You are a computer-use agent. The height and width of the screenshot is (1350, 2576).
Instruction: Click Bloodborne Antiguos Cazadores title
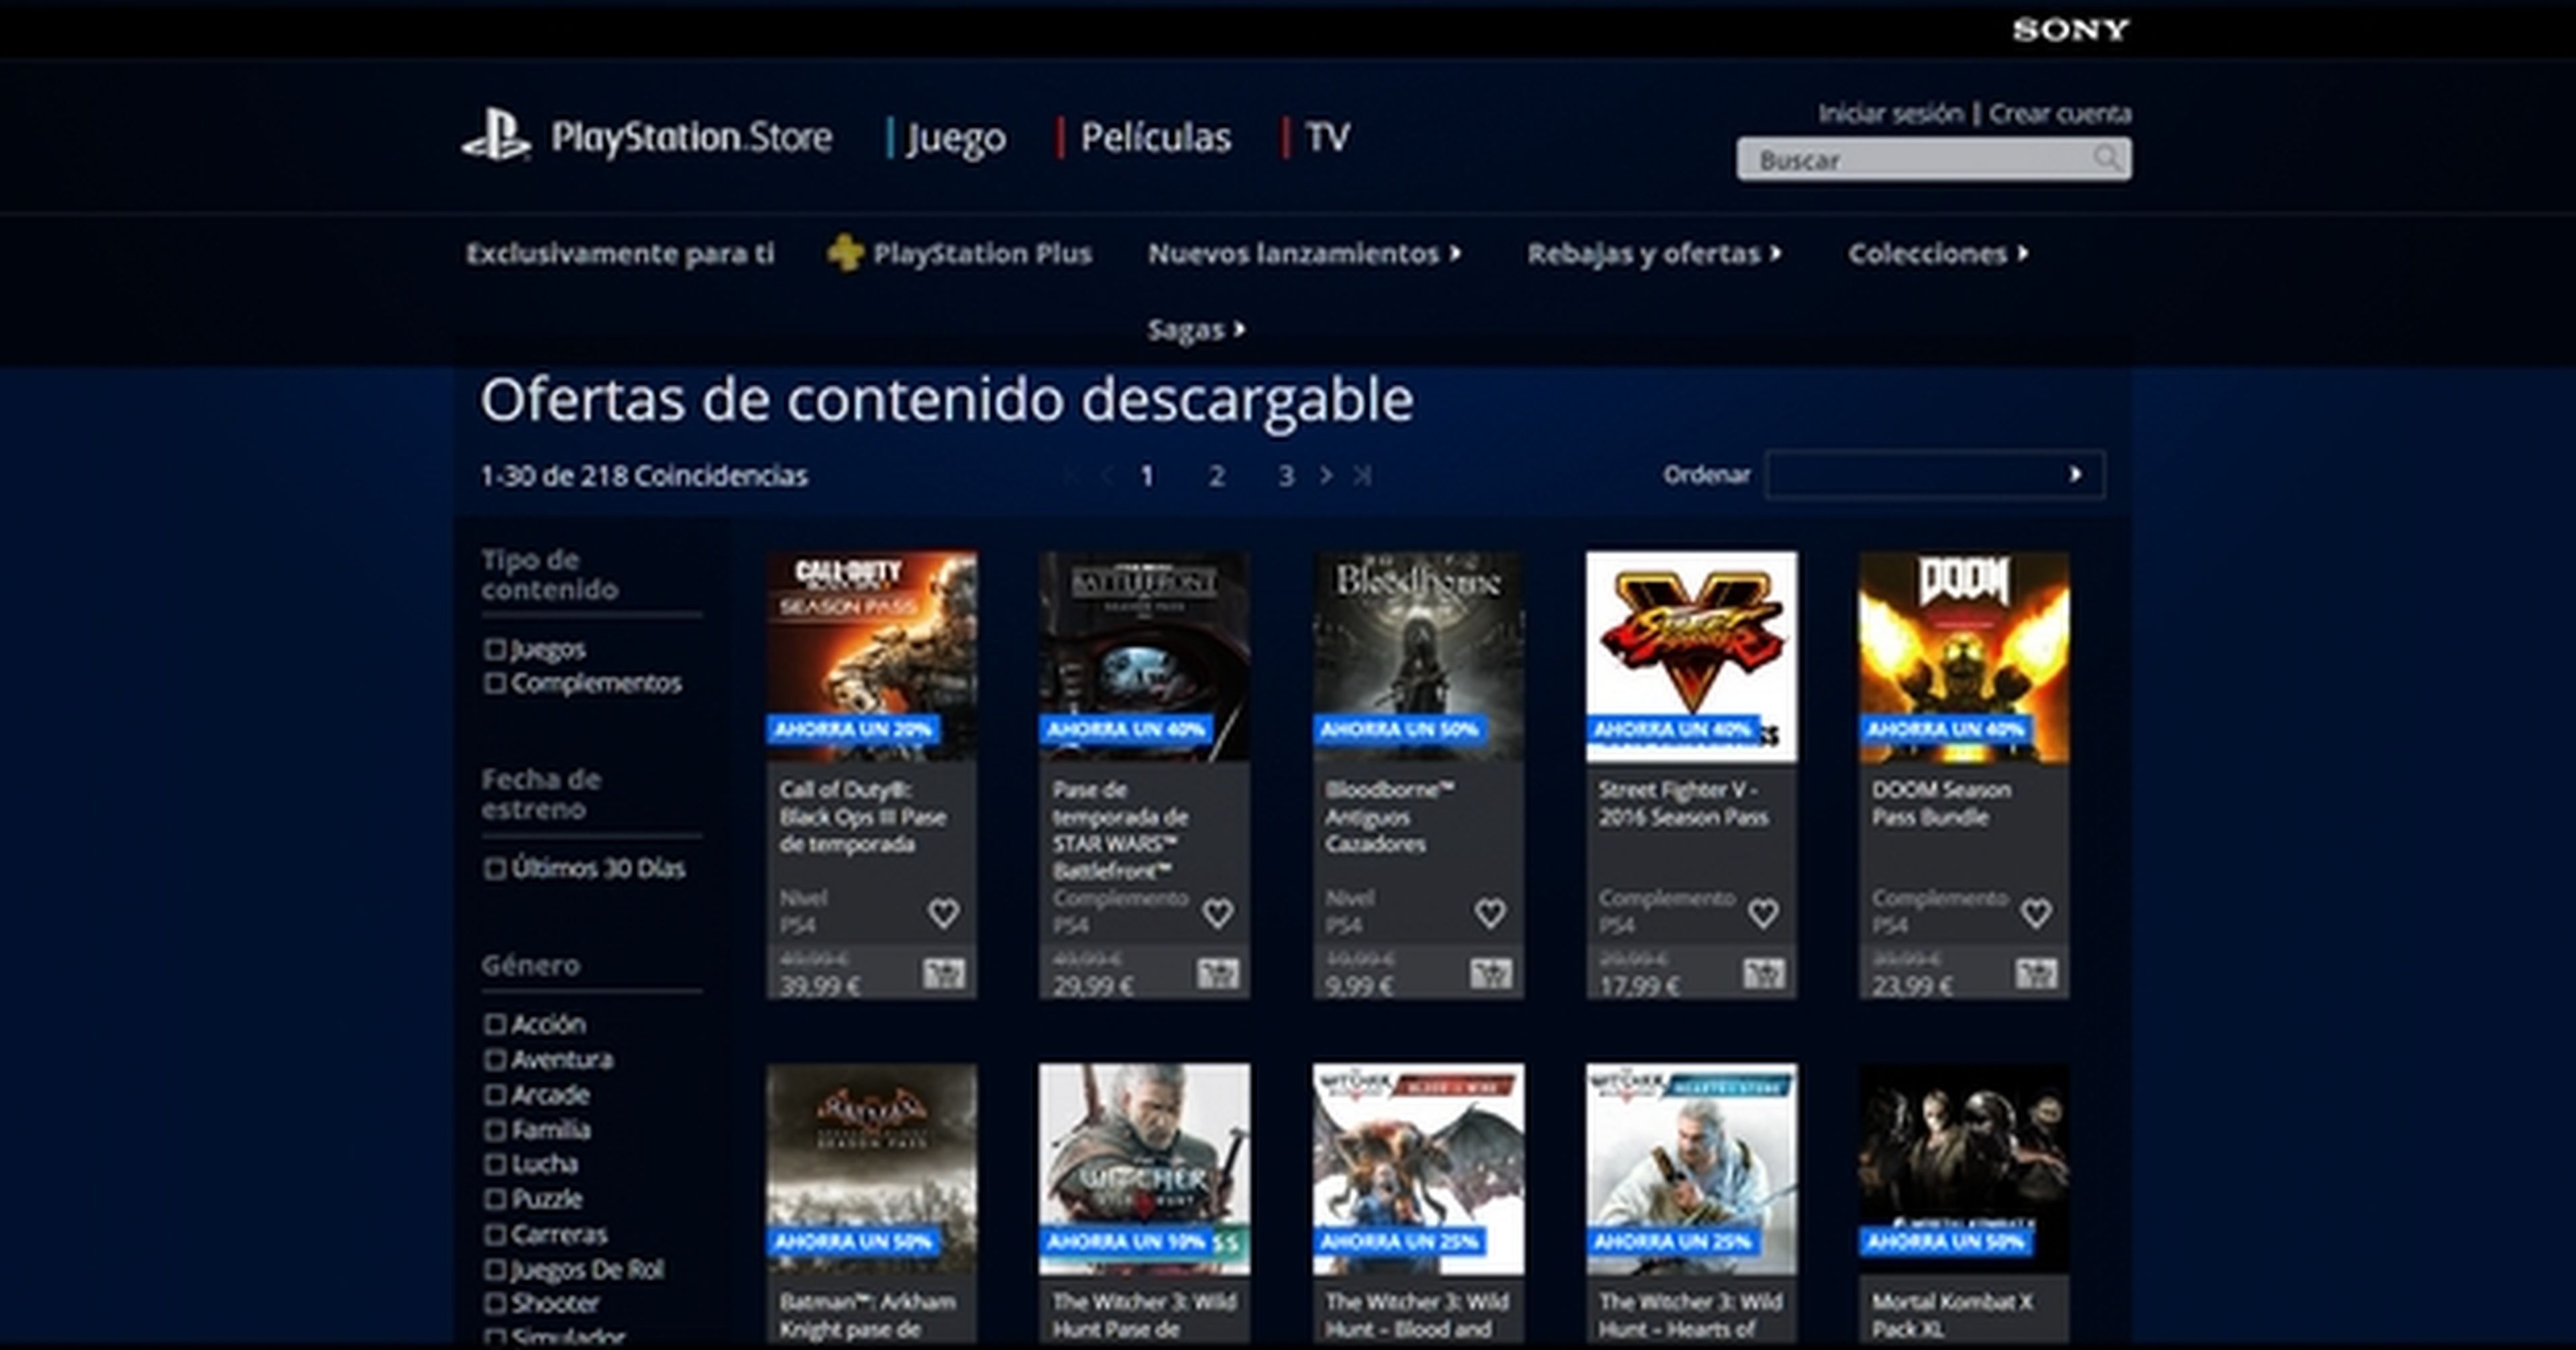(1389, 817)
